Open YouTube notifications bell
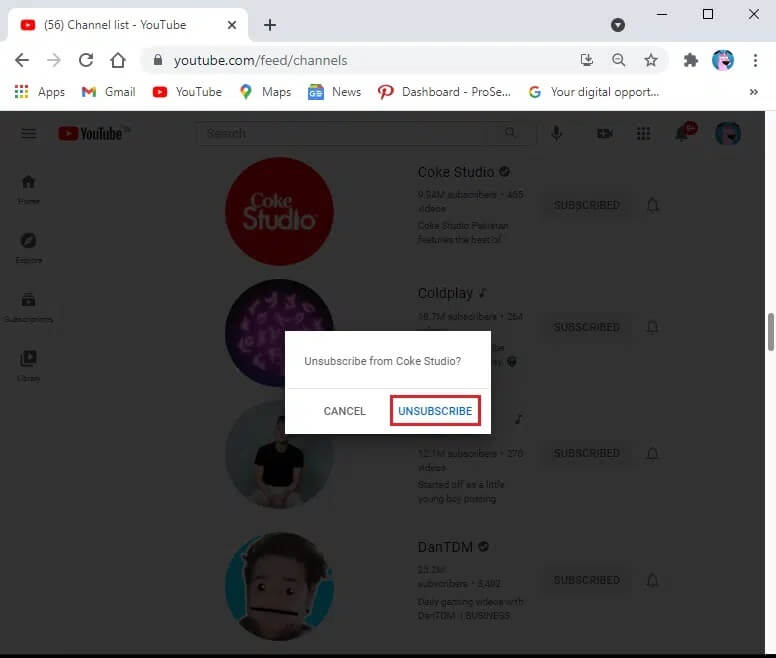 [683, 133]
